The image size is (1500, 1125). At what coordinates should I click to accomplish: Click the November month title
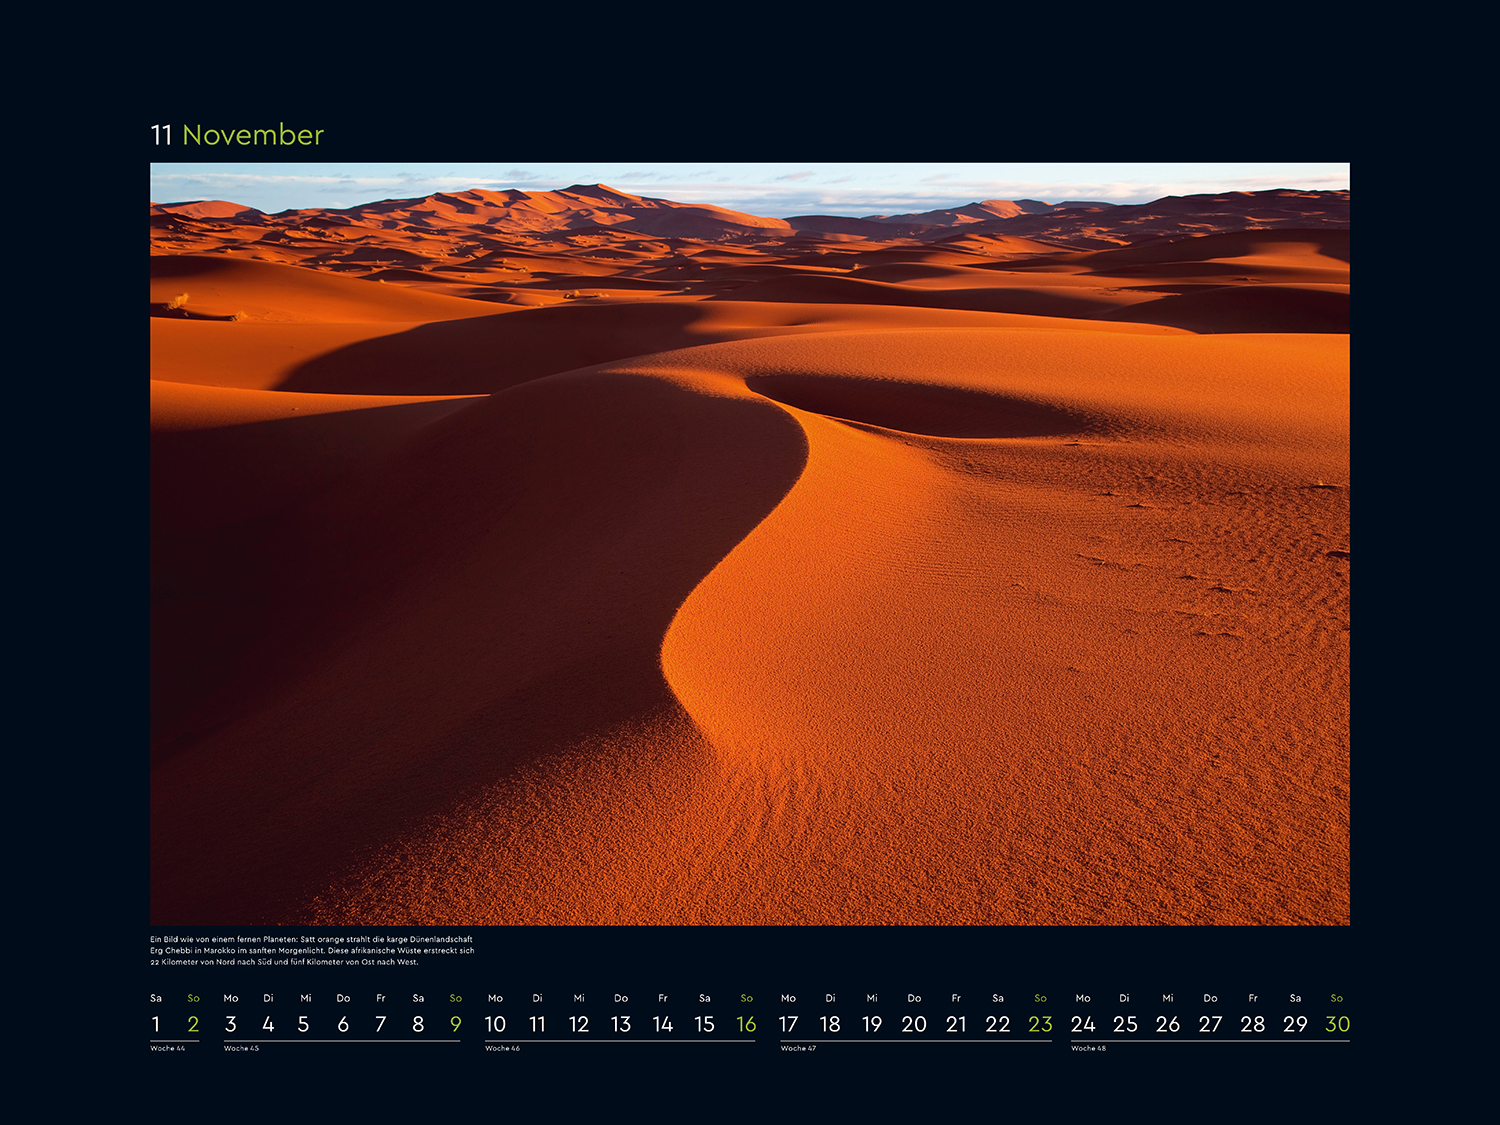point(253,135)
